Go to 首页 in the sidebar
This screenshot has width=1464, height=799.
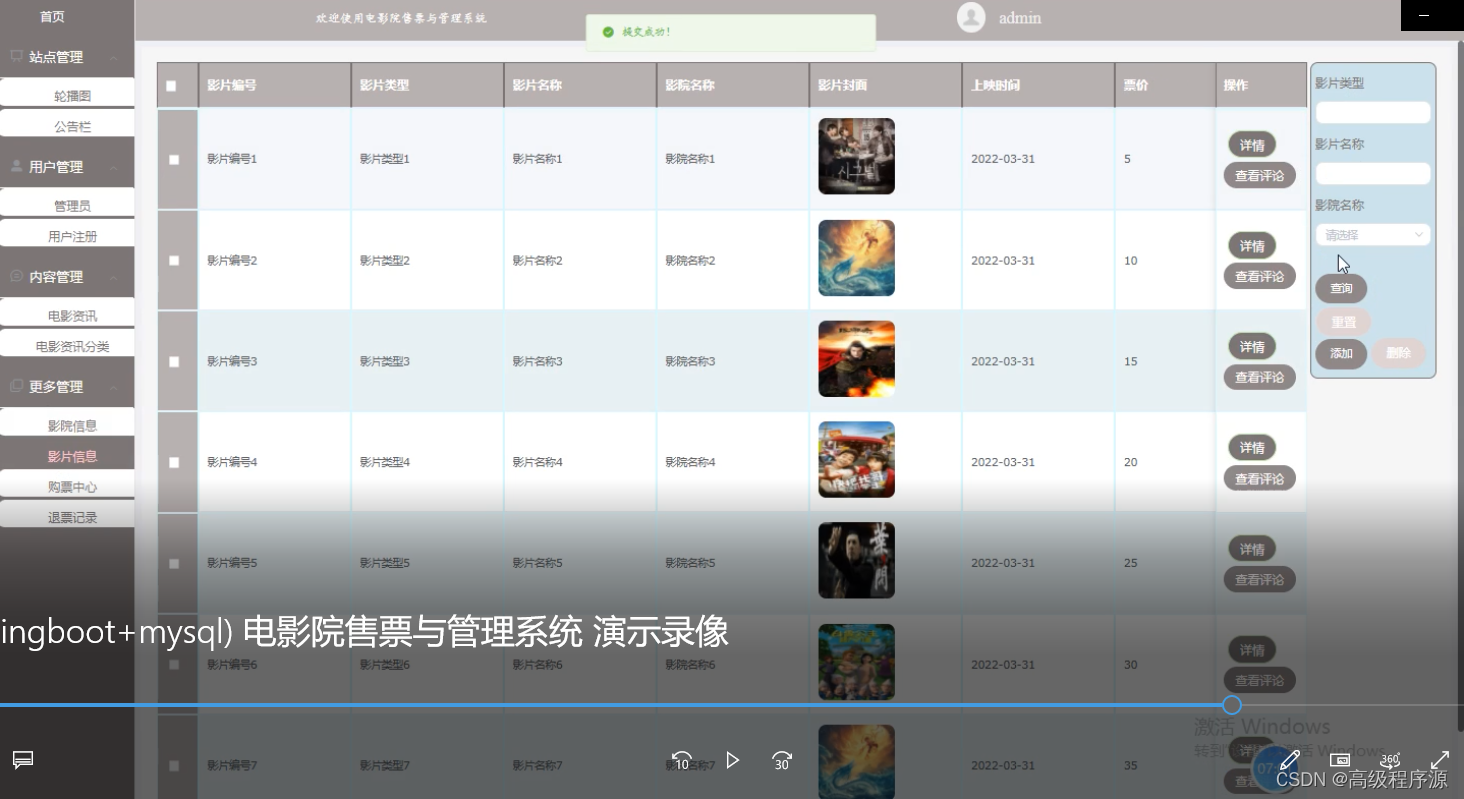[52, 17]
